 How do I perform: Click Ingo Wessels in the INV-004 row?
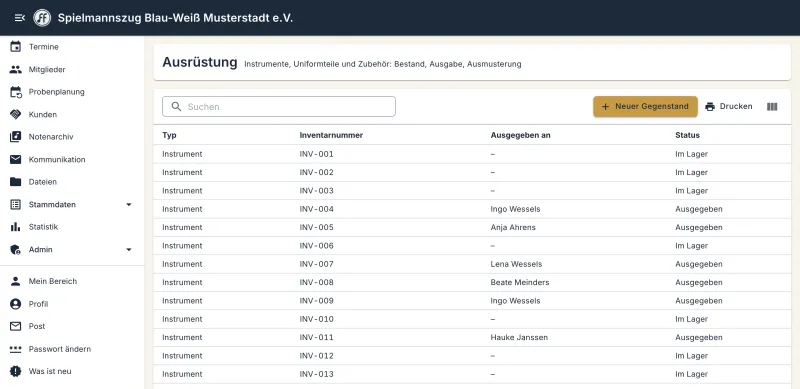[515, 209]
